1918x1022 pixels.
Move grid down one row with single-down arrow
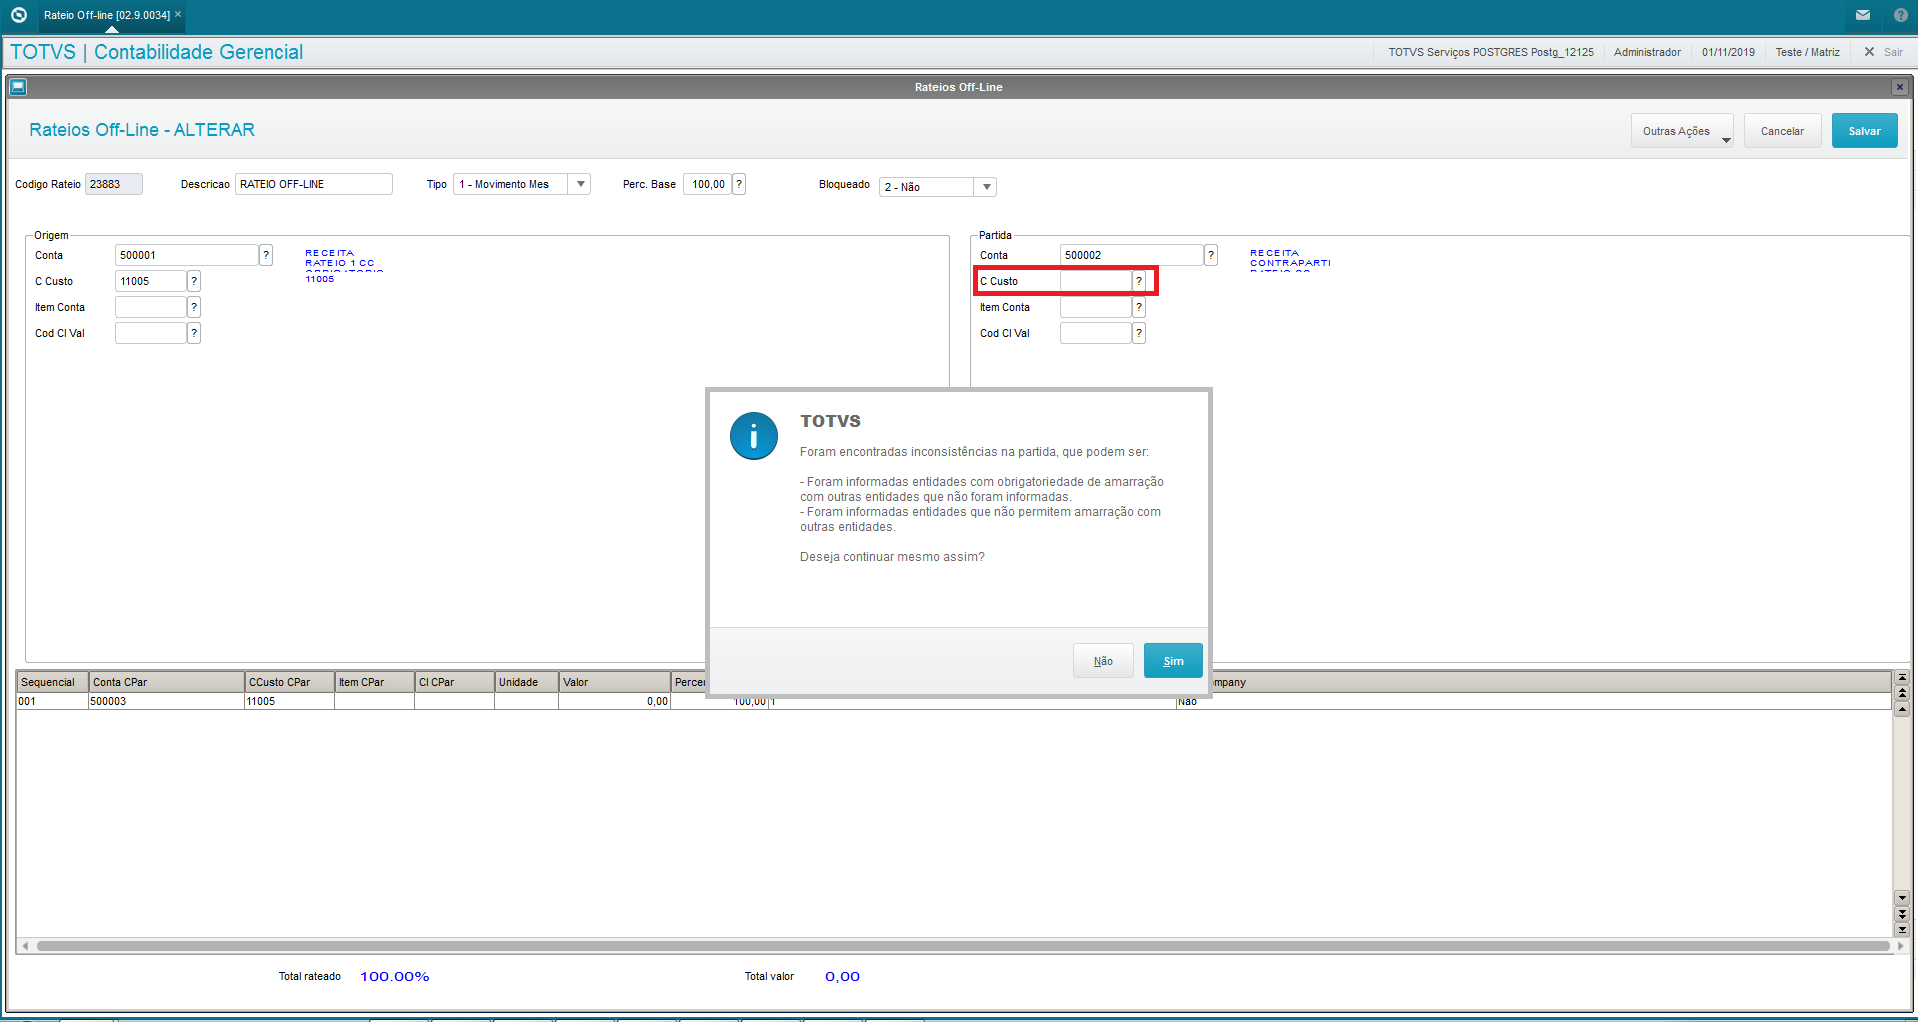click(1902, 897)
